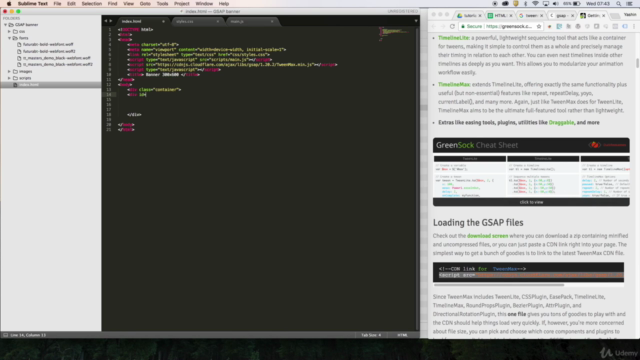Click the greensock address bar
640x360 pixels.
(x=500, y=27)
